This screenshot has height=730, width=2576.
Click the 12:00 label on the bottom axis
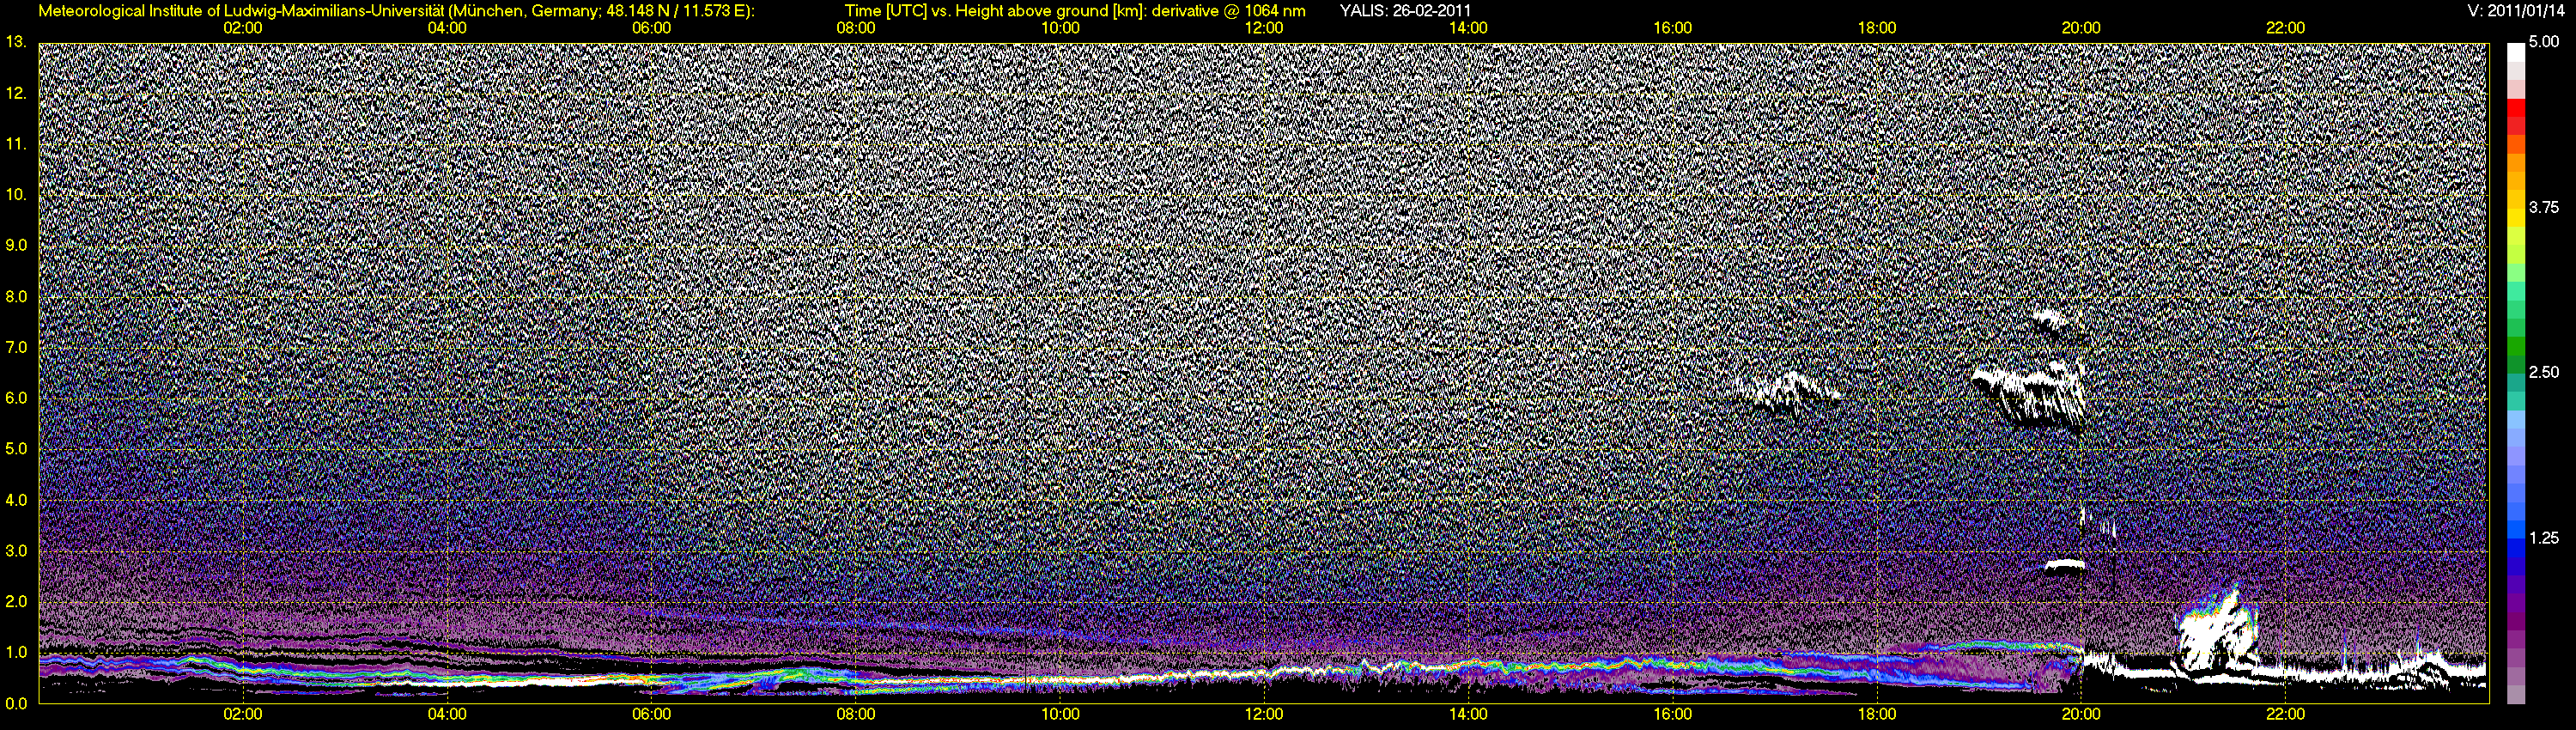pyautogui.click(x=1264, y=714)
